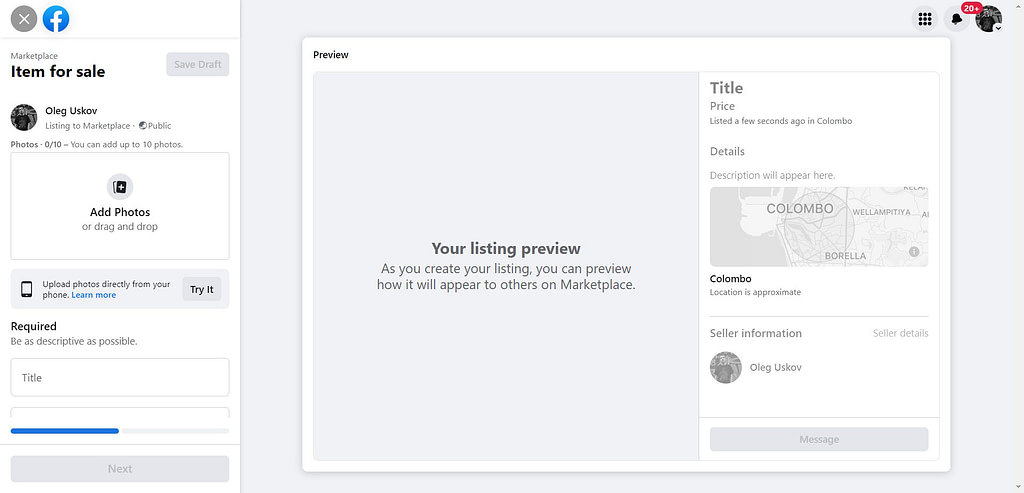Viewport: 1024px width, 493px height.
Task: Click the 'Description will appear here.' text
Action: [773, 176]
